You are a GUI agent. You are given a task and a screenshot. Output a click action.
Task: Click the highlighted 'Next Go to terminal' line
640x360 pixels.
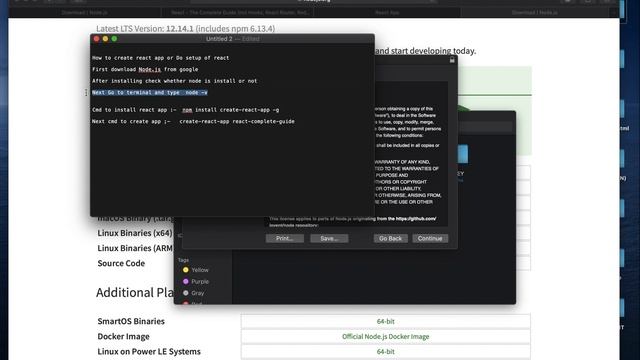pos(150,93)
